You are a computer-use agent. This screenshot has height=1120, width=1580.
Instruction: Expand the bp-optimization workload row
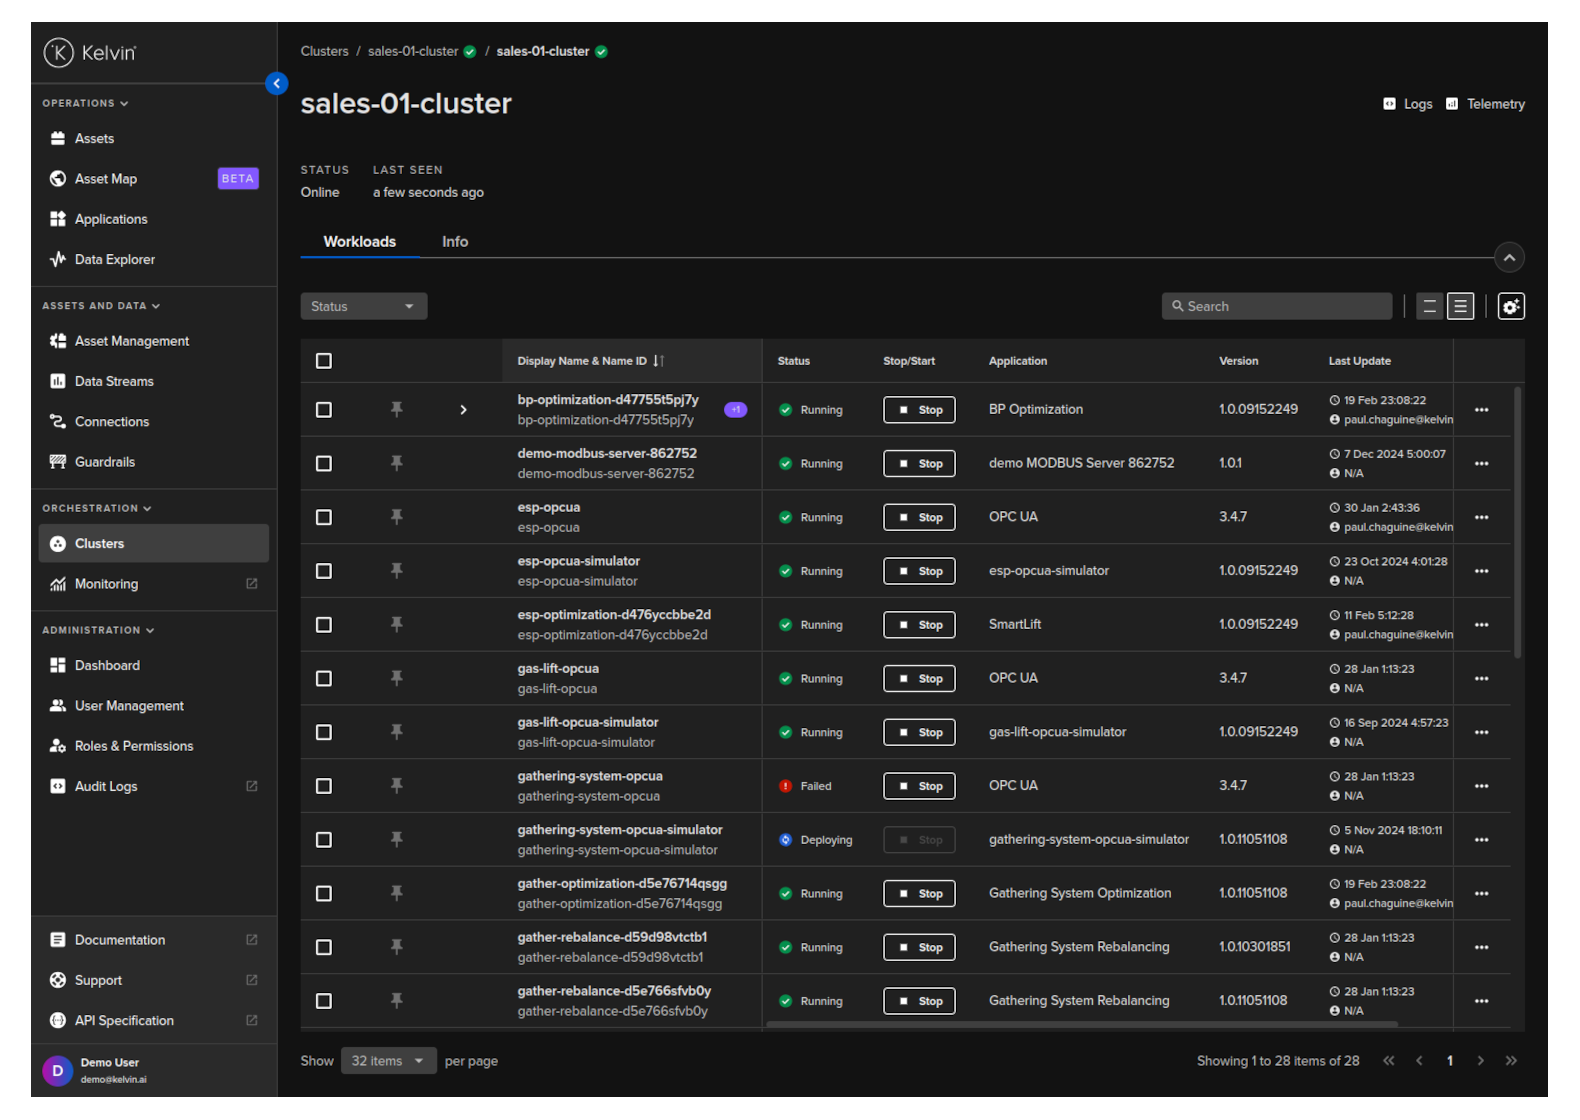463,410
